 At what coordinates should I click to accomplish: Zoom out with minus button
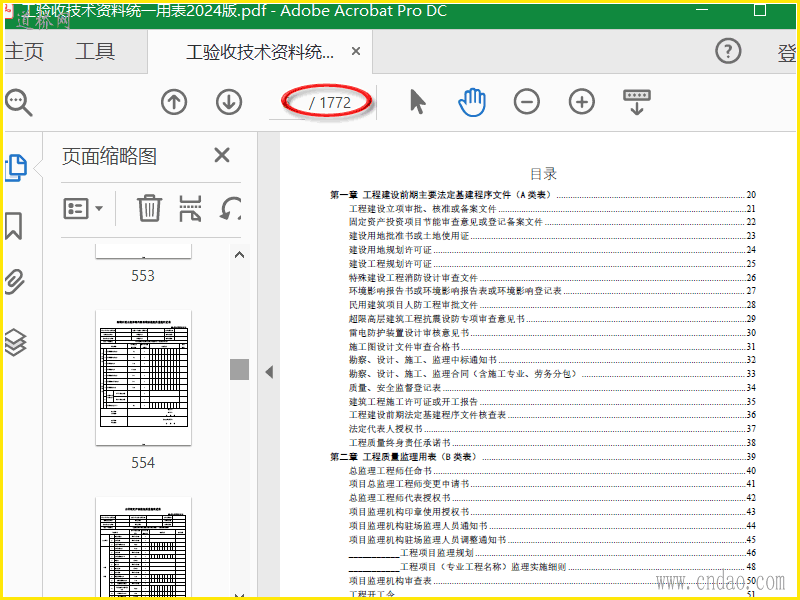tap(527, 102)
